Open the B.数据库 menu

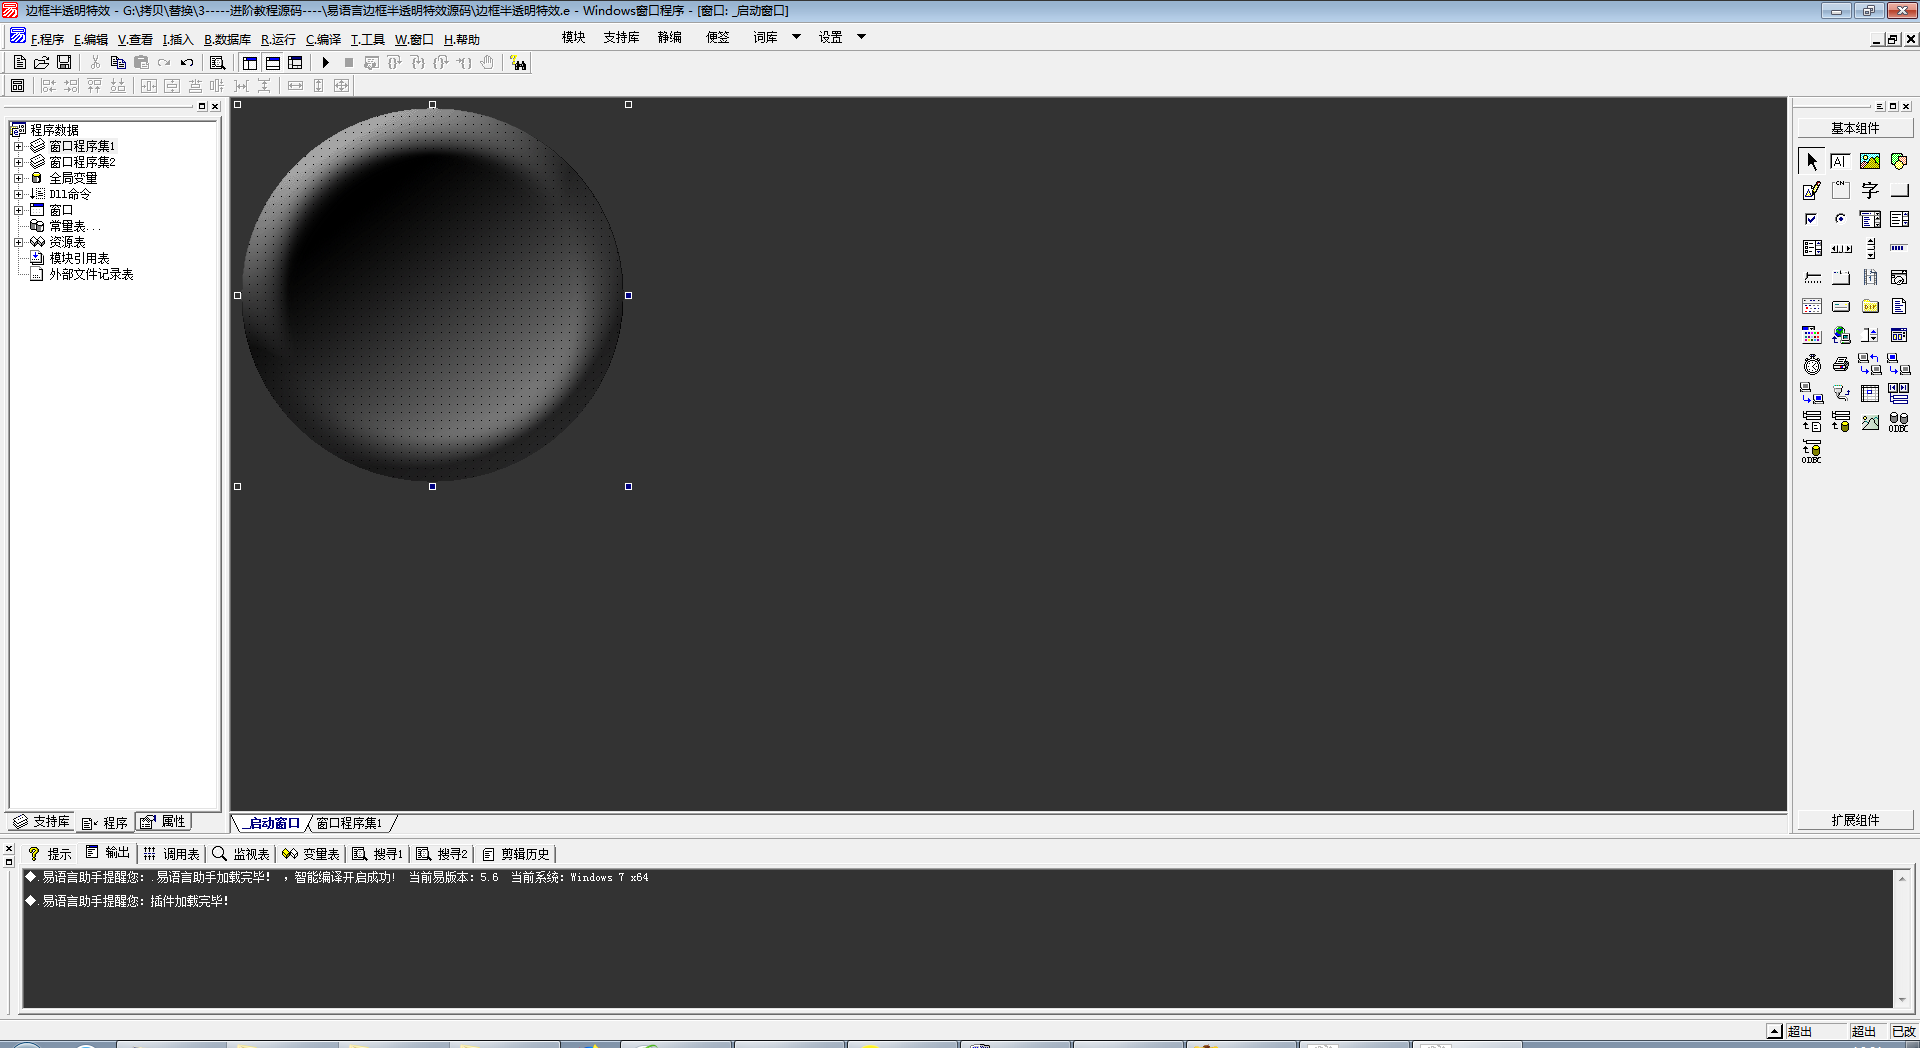click(227, 40)
